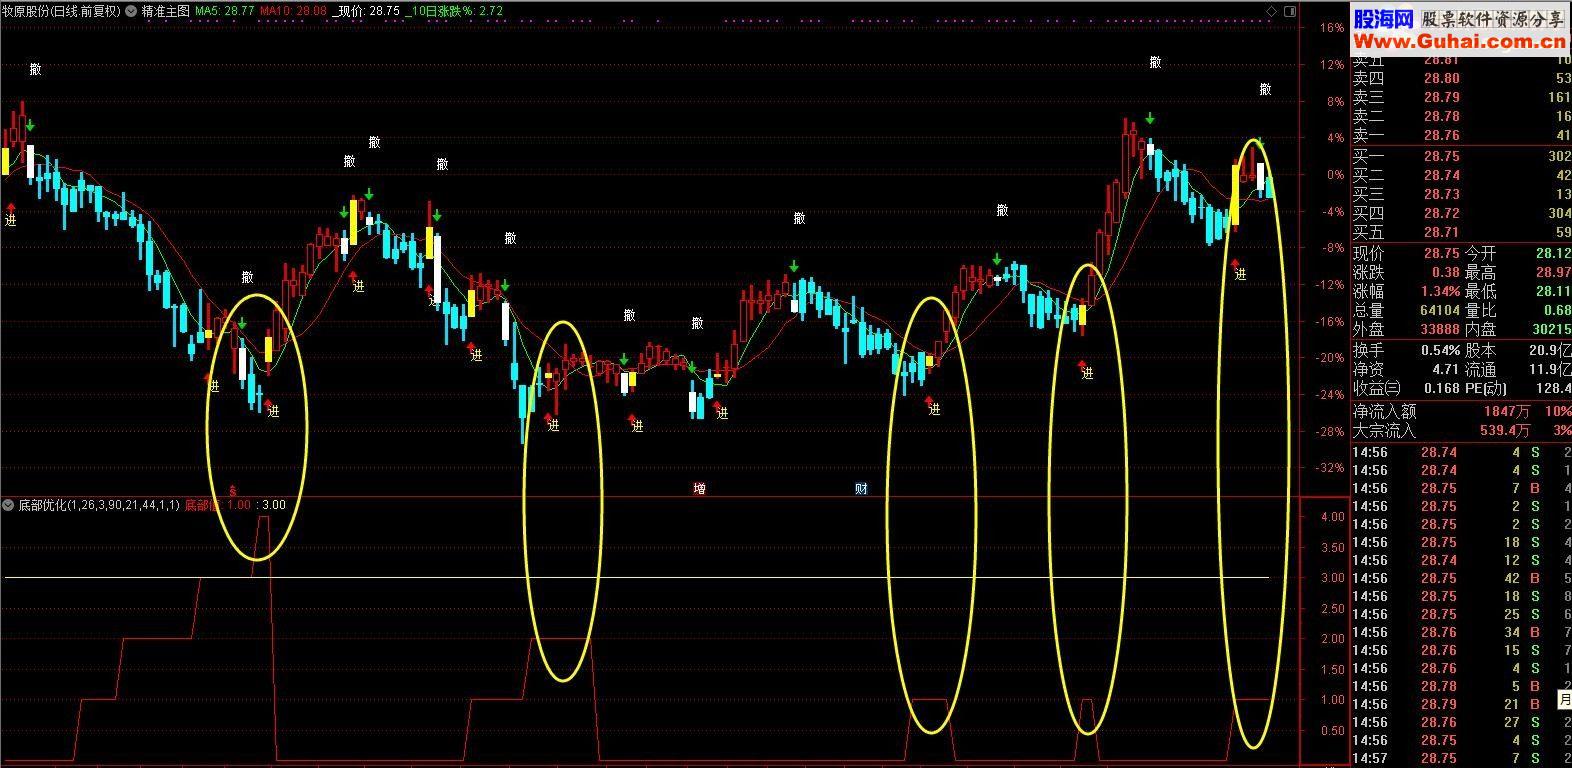Click the 今开 28.12 value
The width and height of the screenshot is (1572, 768).
[x=1553, y=254]
